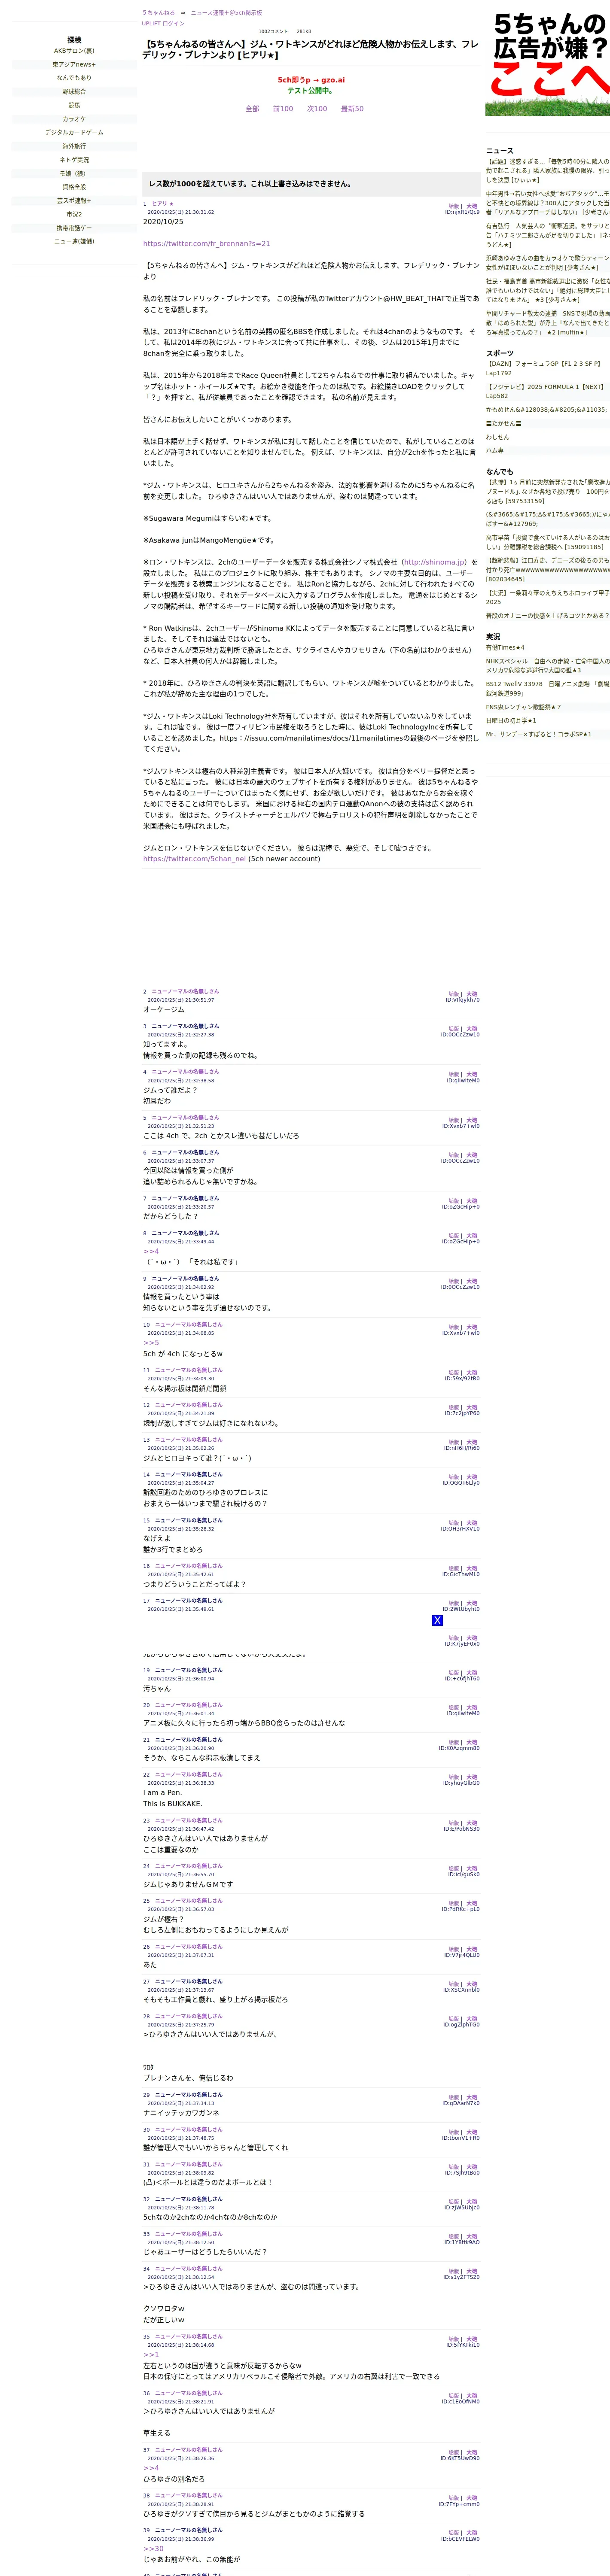This screenshot has width=610, height=2576.
Task: Follow the >>30 anchor in post 39
Action: [153, 2549]
